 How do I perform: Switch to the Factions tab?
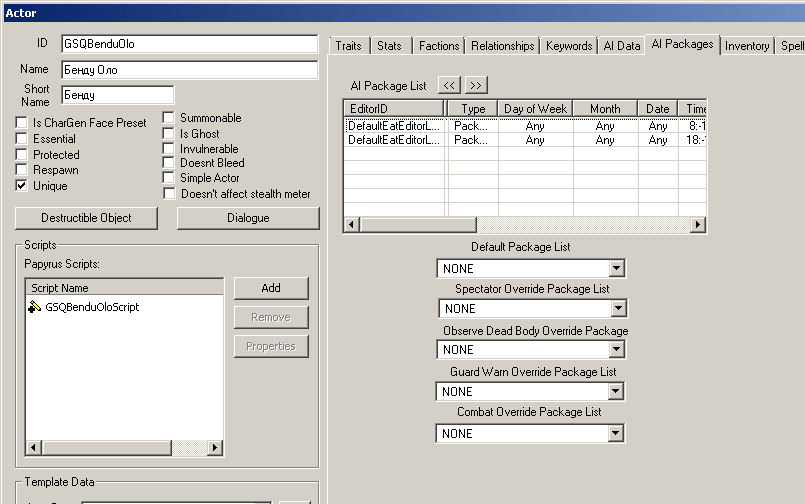click(x=439, y=46)
